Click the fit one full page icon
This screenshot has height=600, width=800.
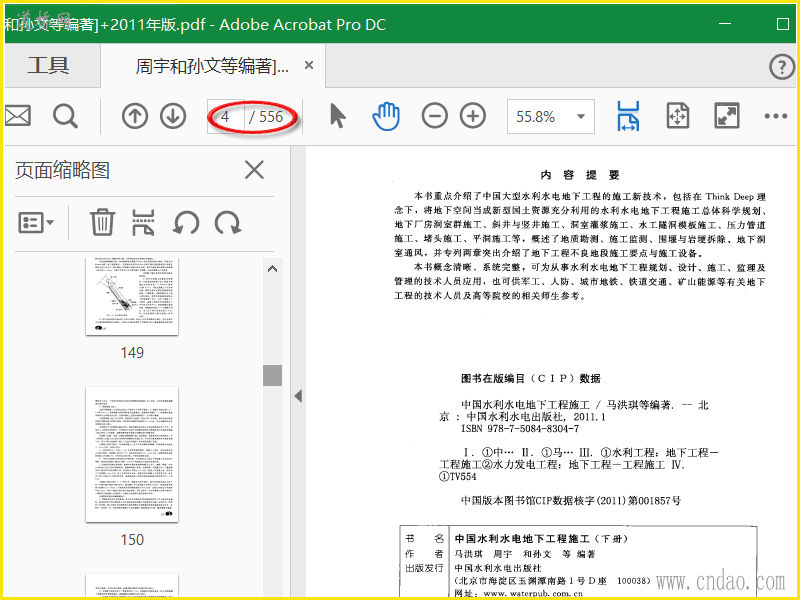[x=678, y=116]
